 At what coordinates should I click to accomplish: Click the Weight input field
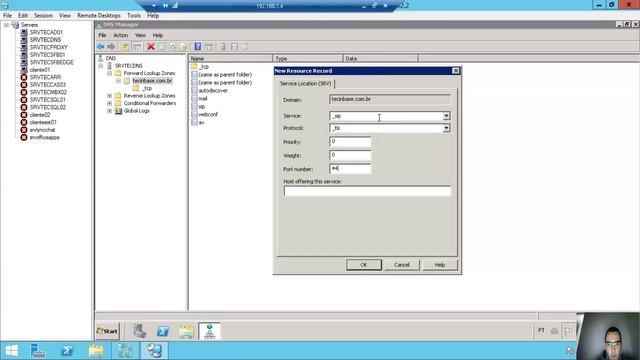350,156
